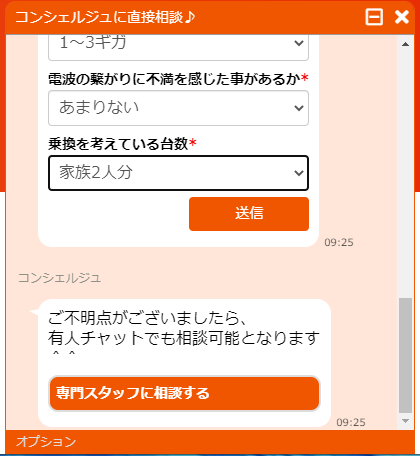This screenshot has width=420, height=456.
Task: Click the scrollbar up arrow
Action: tap(405, 44)
